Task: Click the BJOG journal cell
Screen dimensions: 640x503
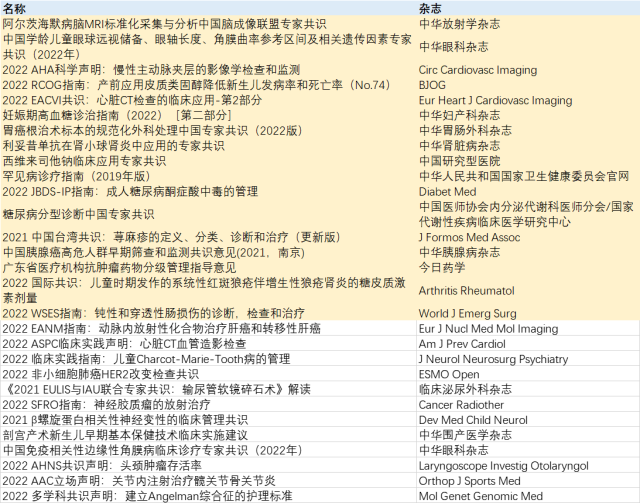Action: click(528, 85)
